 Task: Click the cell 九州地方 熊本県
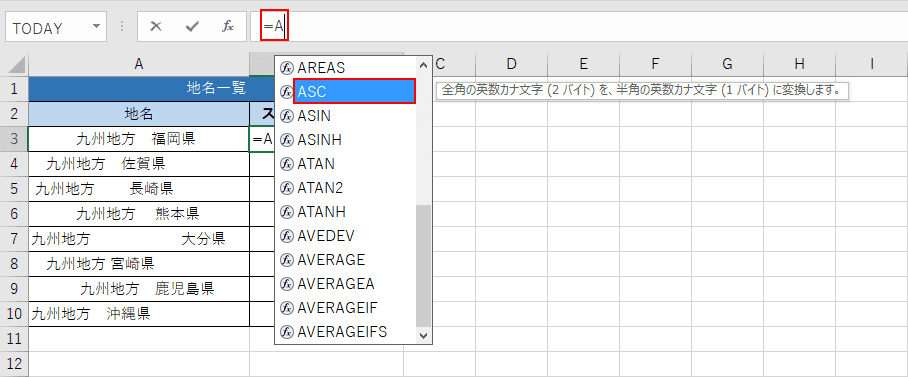[139, 214]
